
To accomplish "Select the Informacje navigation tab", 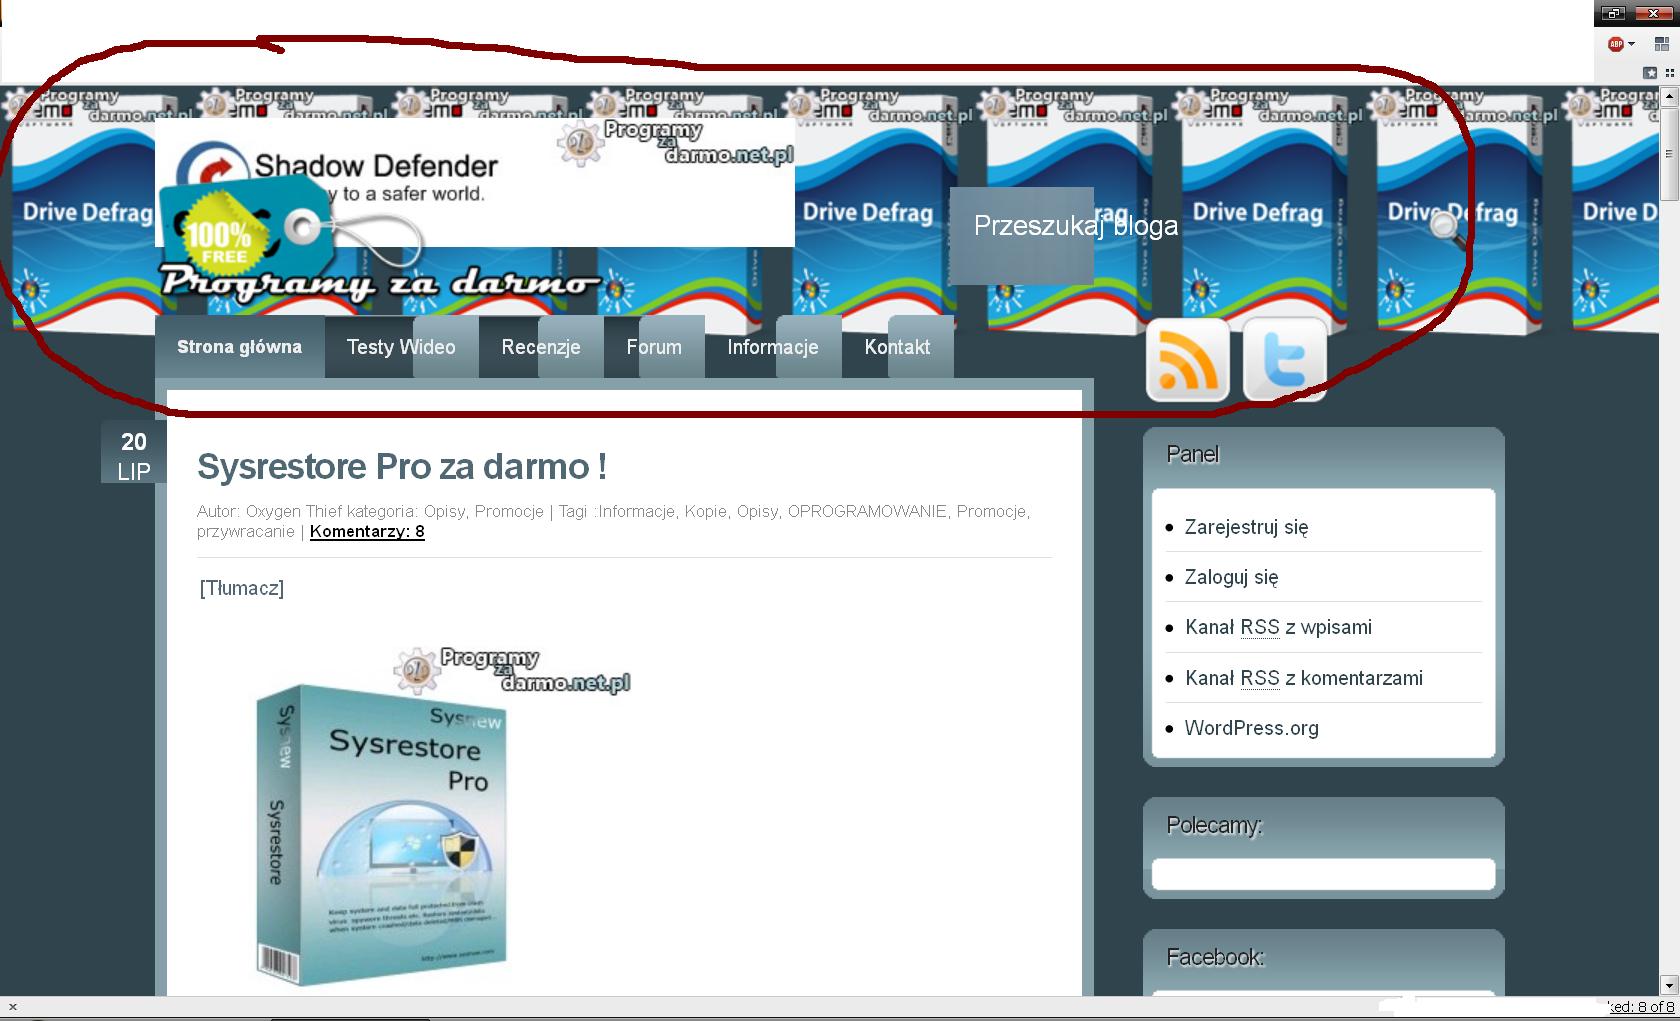I will point(773,347).
